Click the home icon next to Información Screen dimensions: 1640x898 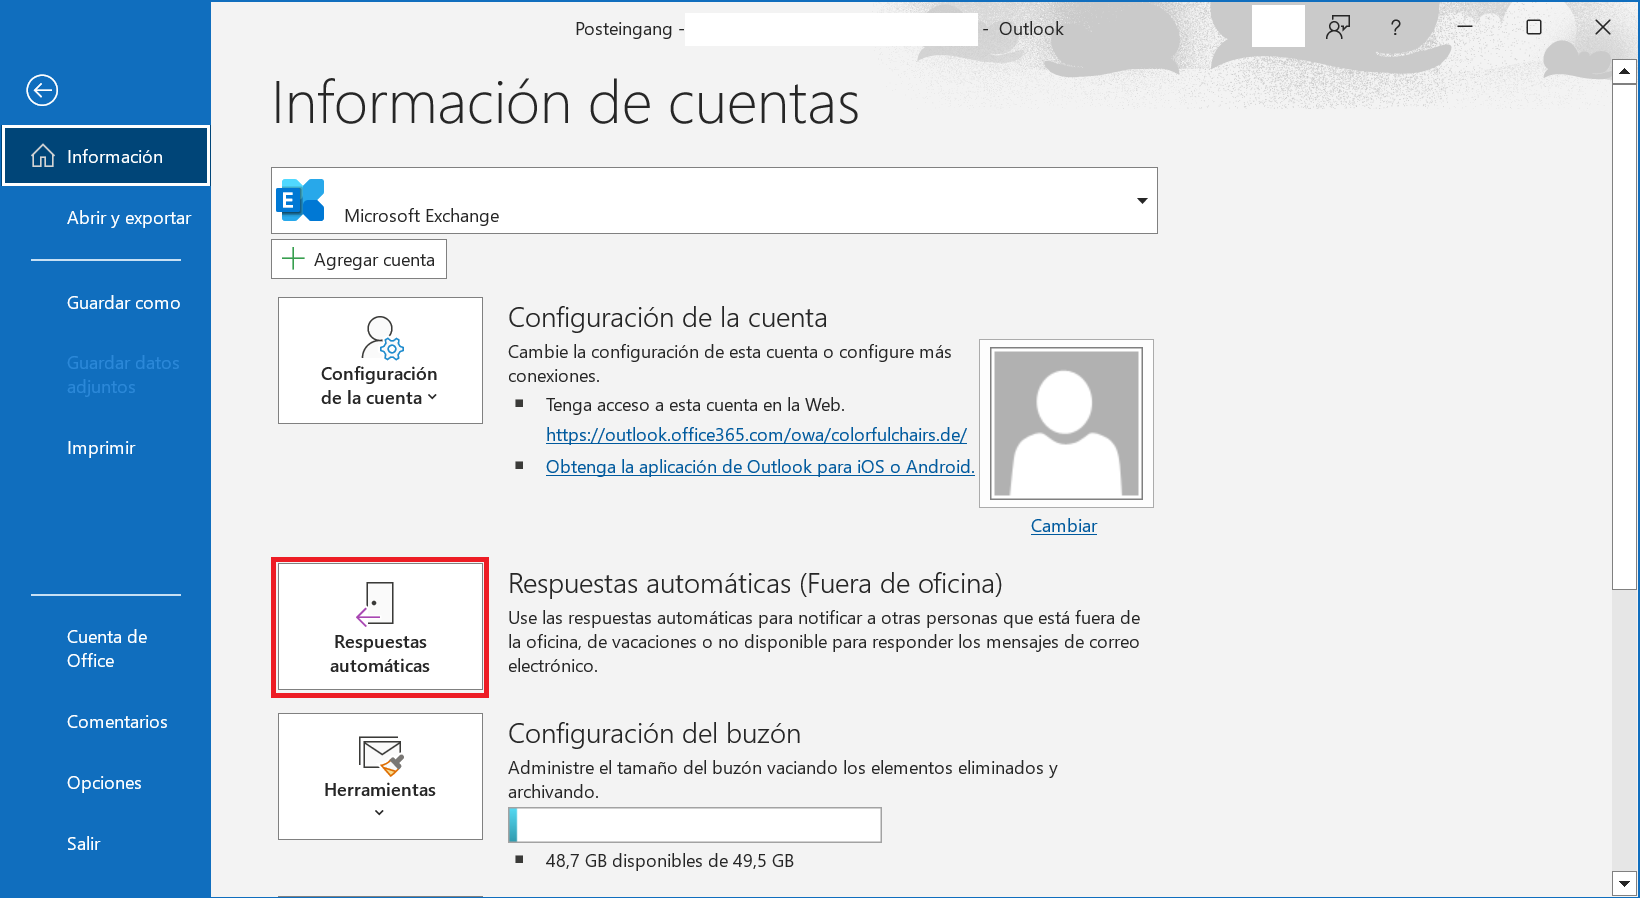tap(43, 156)
